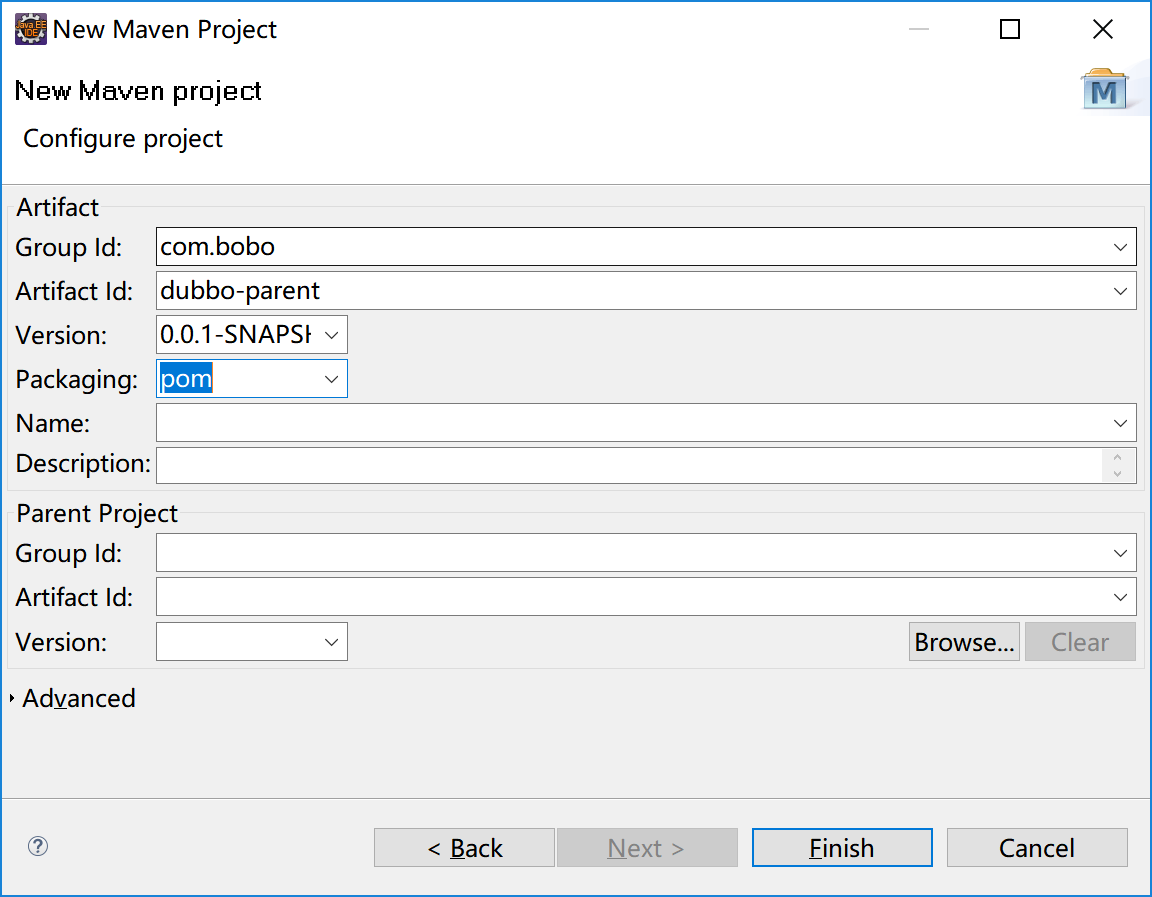Viewport: 1152px width, 897px height.
Task: Maximize the New Maven Project window
Action: (x=1010, y=29)
